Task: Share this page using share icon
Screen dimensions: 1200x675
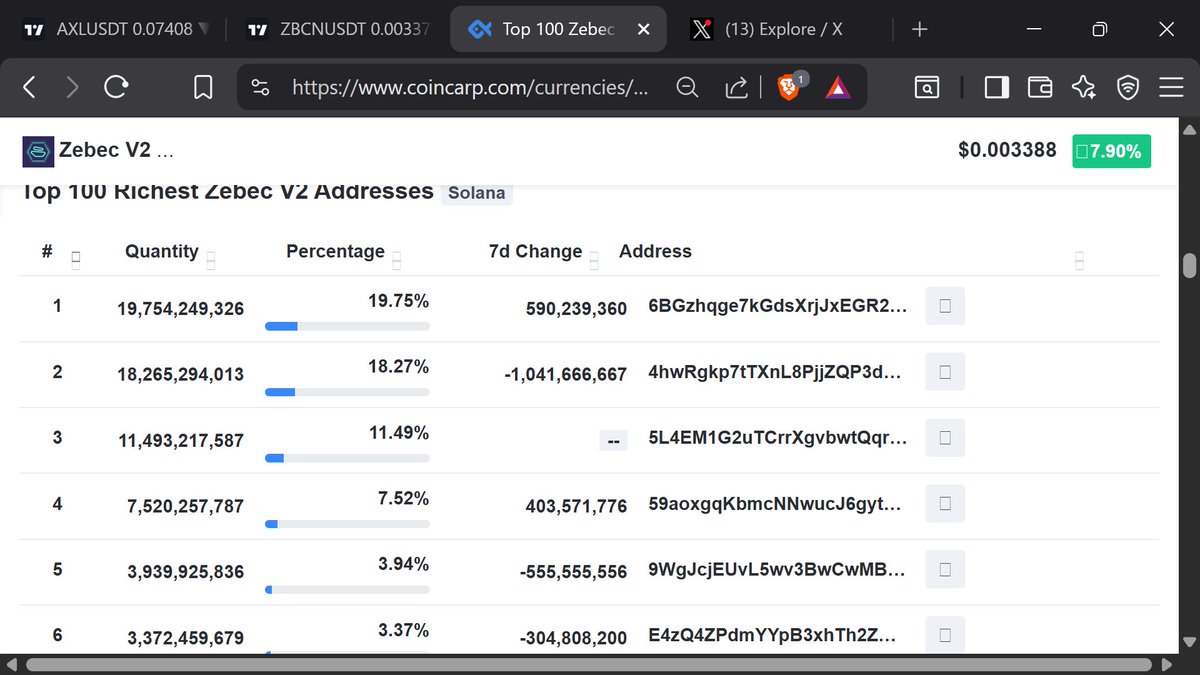Action: pos(737,88)
